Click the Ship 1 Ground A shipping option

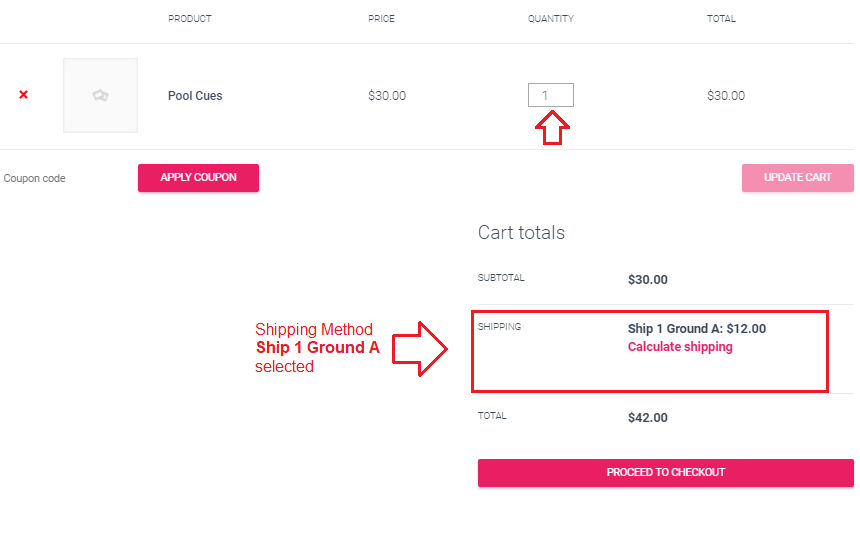click(697, 329)
